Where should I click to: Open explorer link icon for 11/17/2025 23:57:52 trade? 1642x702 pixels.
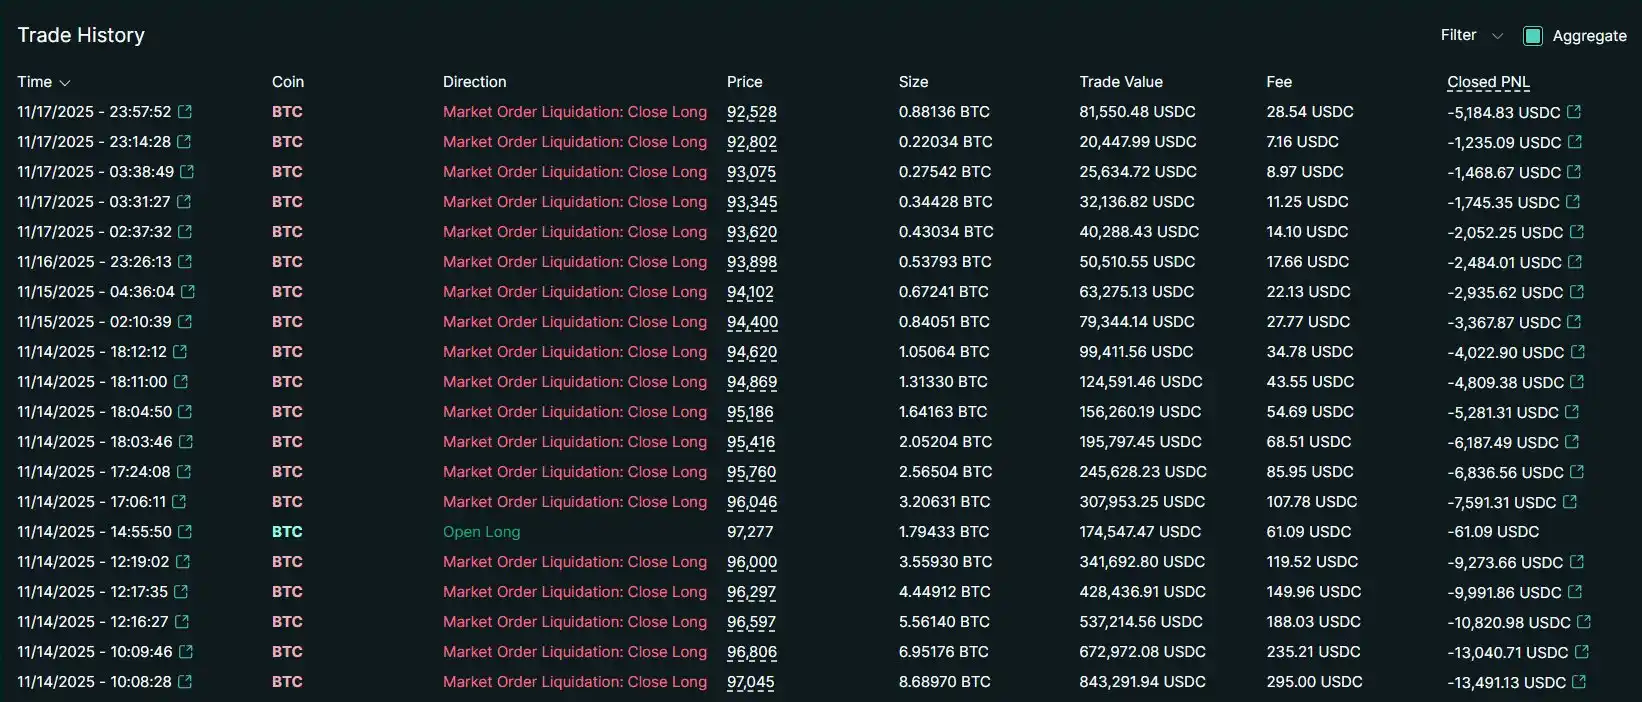(x=184, y=112)
